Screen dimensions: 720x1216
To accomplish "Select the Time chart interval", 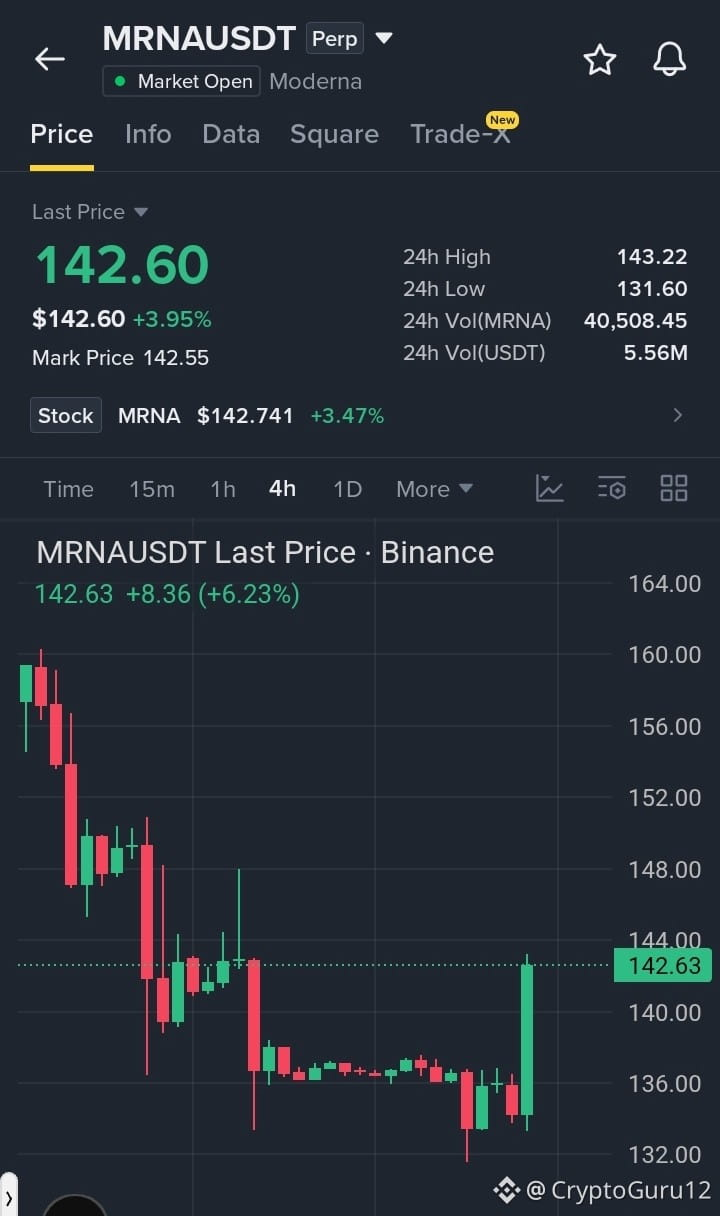I will [68, 489].
